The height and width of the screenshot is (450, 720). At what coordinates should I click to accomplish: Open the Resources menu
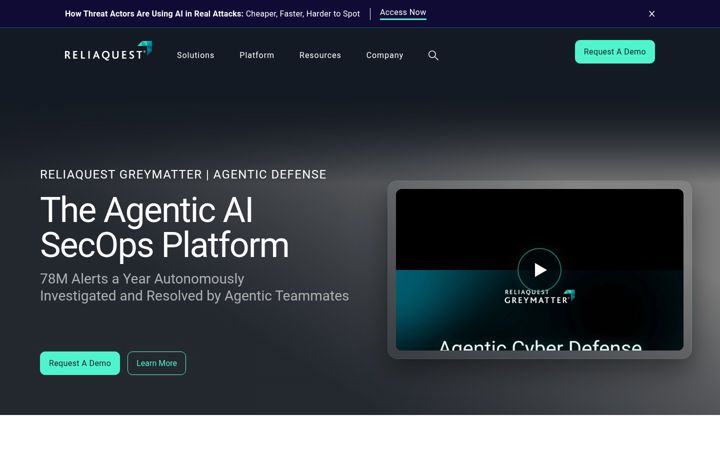click(x=320, y=55)
